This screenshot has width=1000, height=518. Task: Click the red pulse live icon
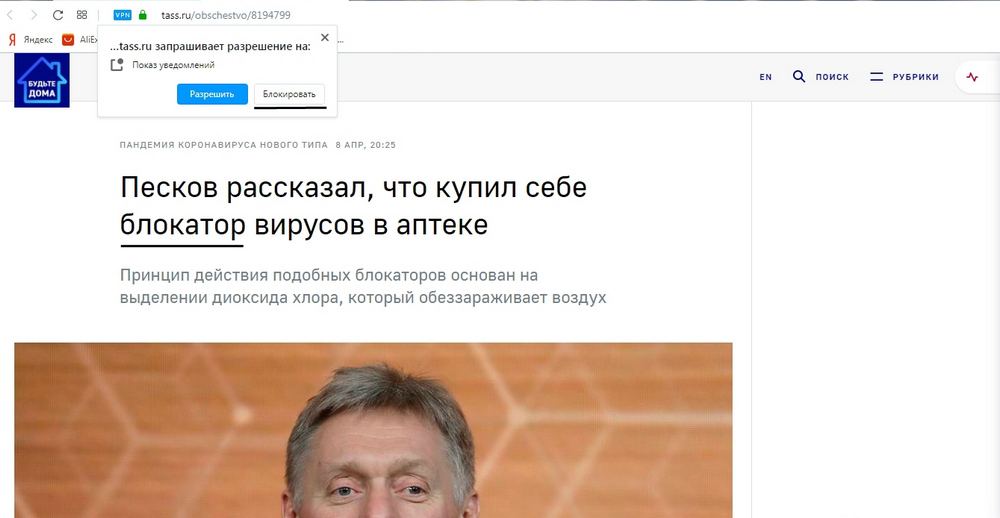[x=972, y=77]
